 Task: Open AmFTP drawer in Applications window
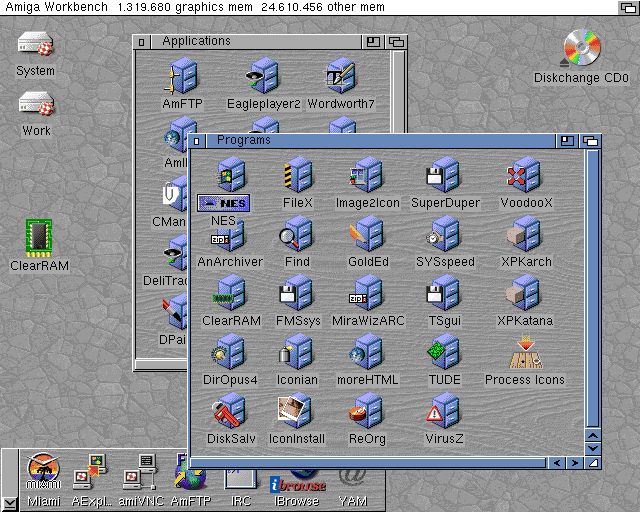pos(182,76)
